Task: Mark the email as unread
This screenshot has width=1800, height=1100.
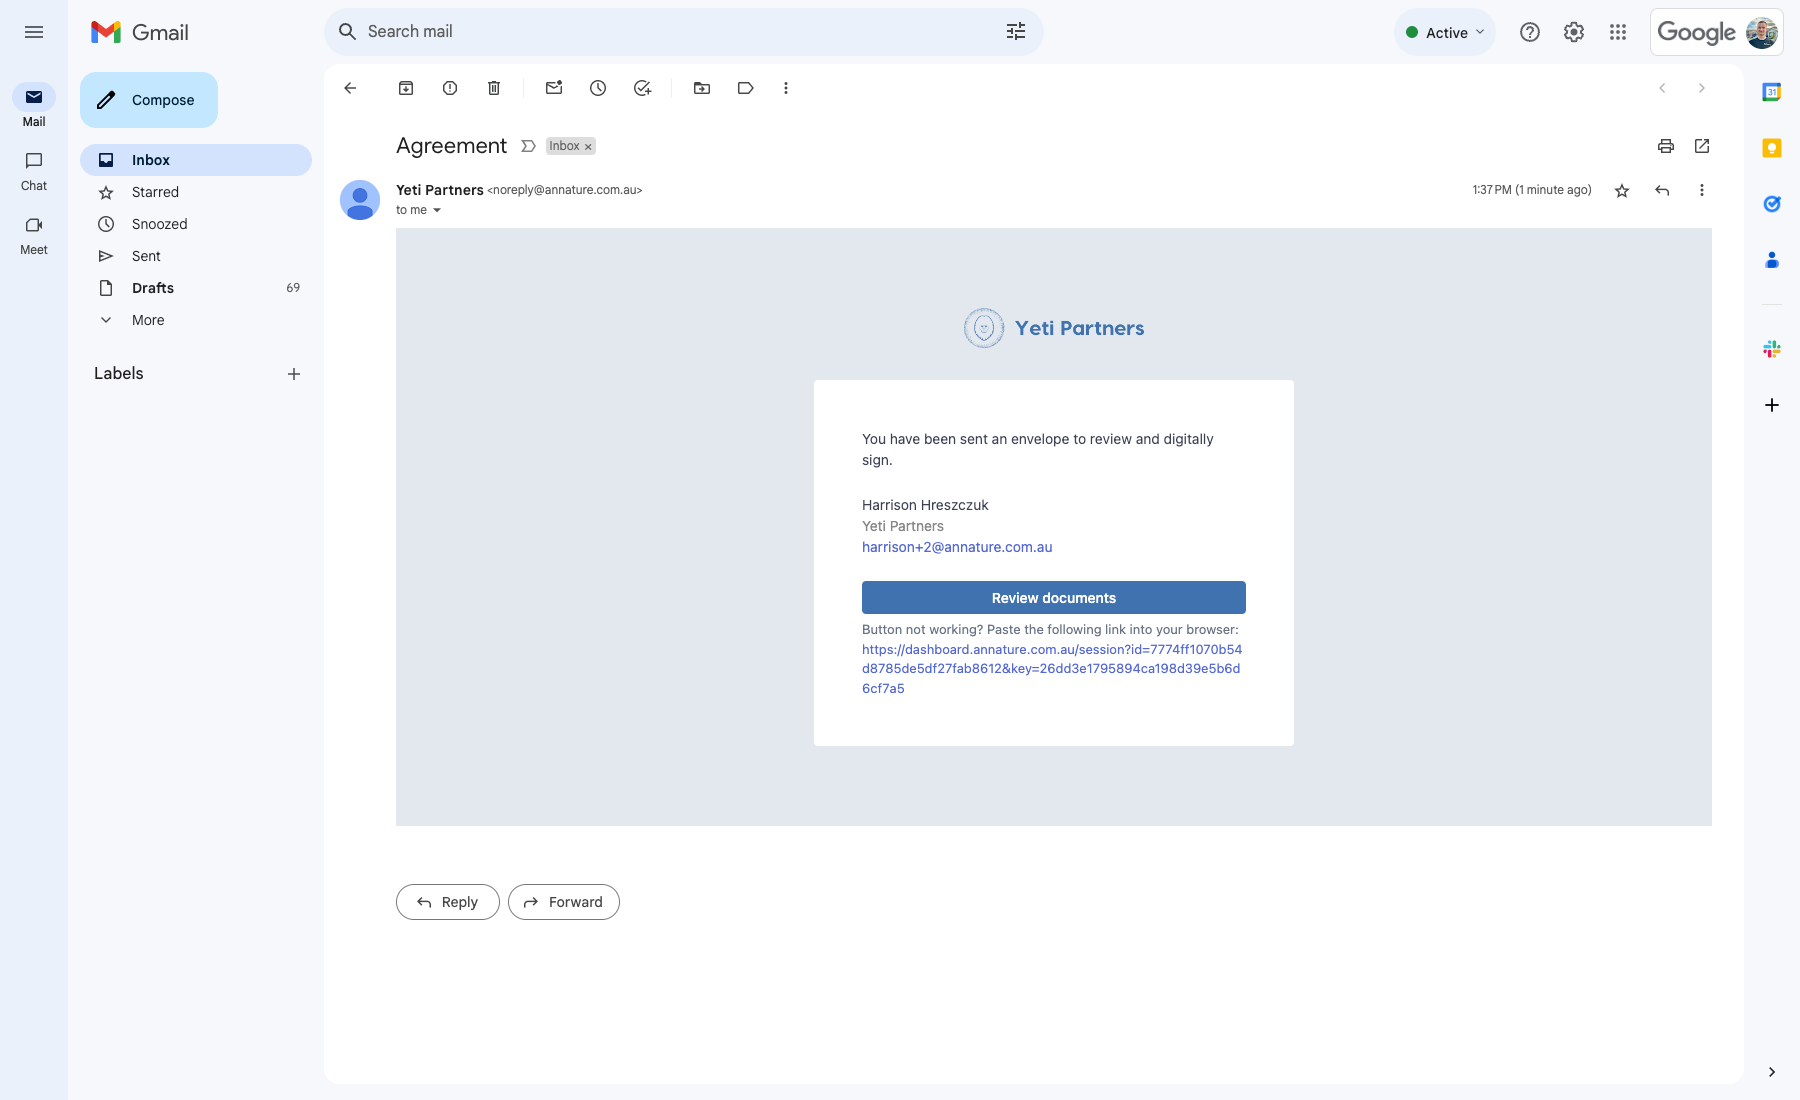Action: click(553, 88)
